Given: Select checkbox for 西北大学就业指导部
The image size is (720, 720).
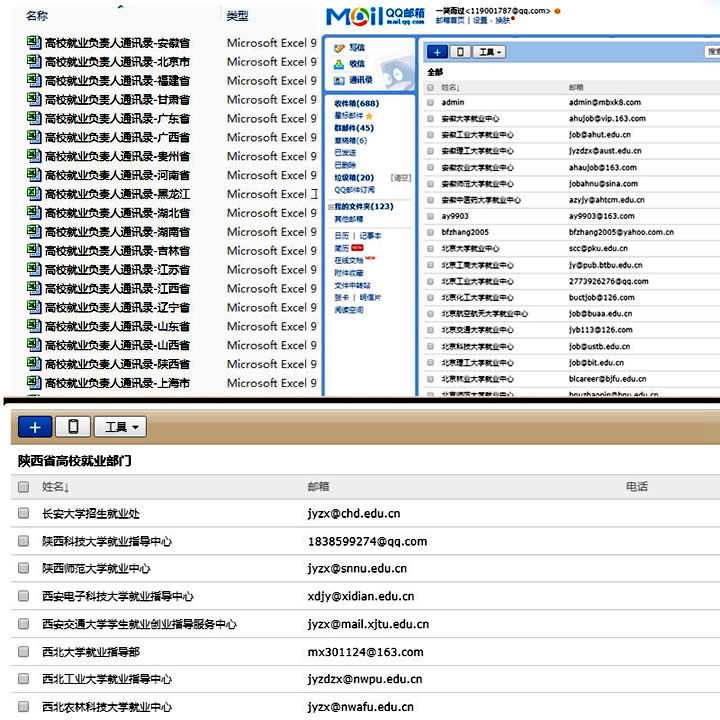Looking at the screenshot, I should 23,652.
